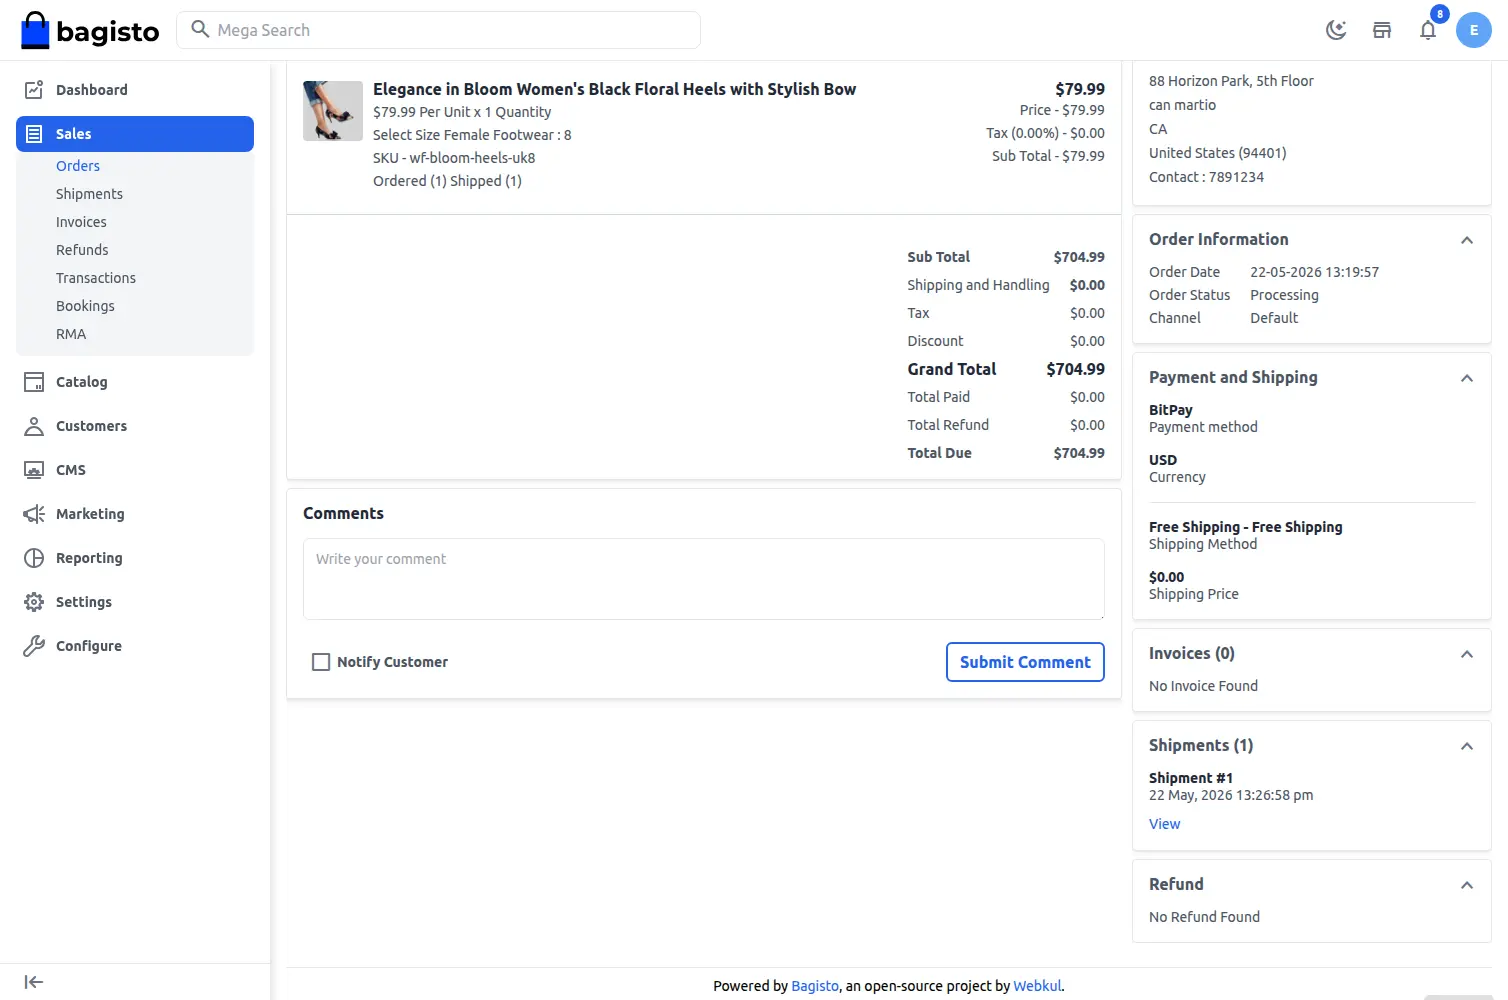Click the No Invoice Found text
The image size is (1508, 1000).
[x=1203, y=686]
